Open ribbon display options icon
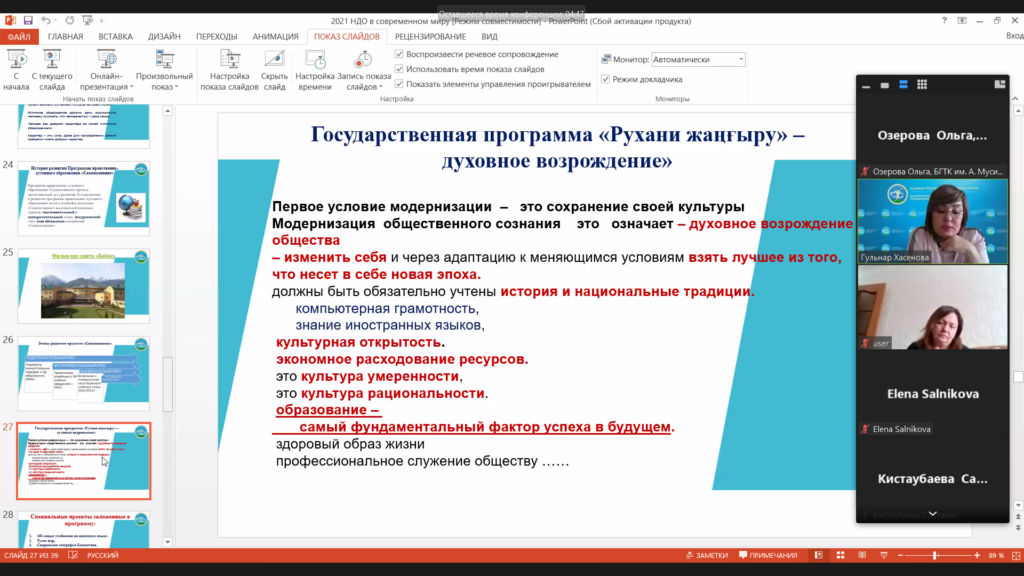Viewport: 1024px width, 576px height. click(x=962, y=21)
